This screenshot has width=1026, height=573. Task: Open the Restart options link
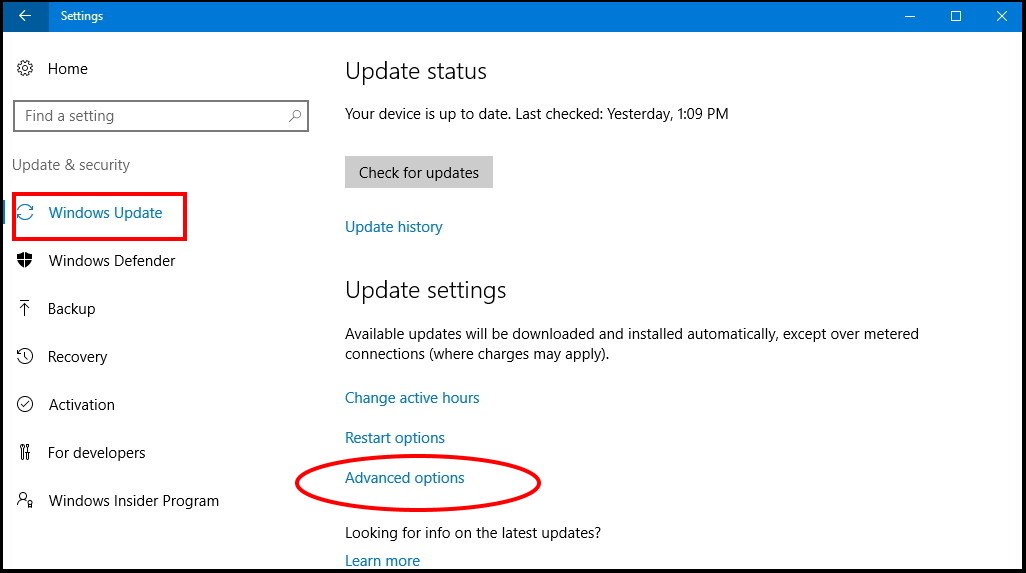(x=395, y=438)
